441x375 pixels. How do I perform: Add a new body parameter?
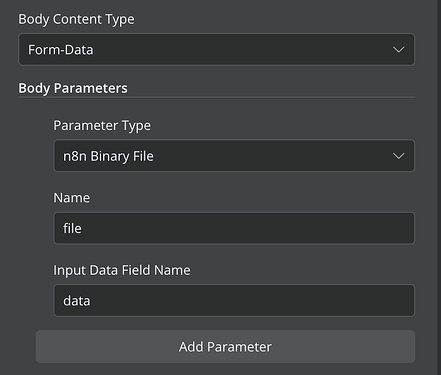(x=225, y=347)
